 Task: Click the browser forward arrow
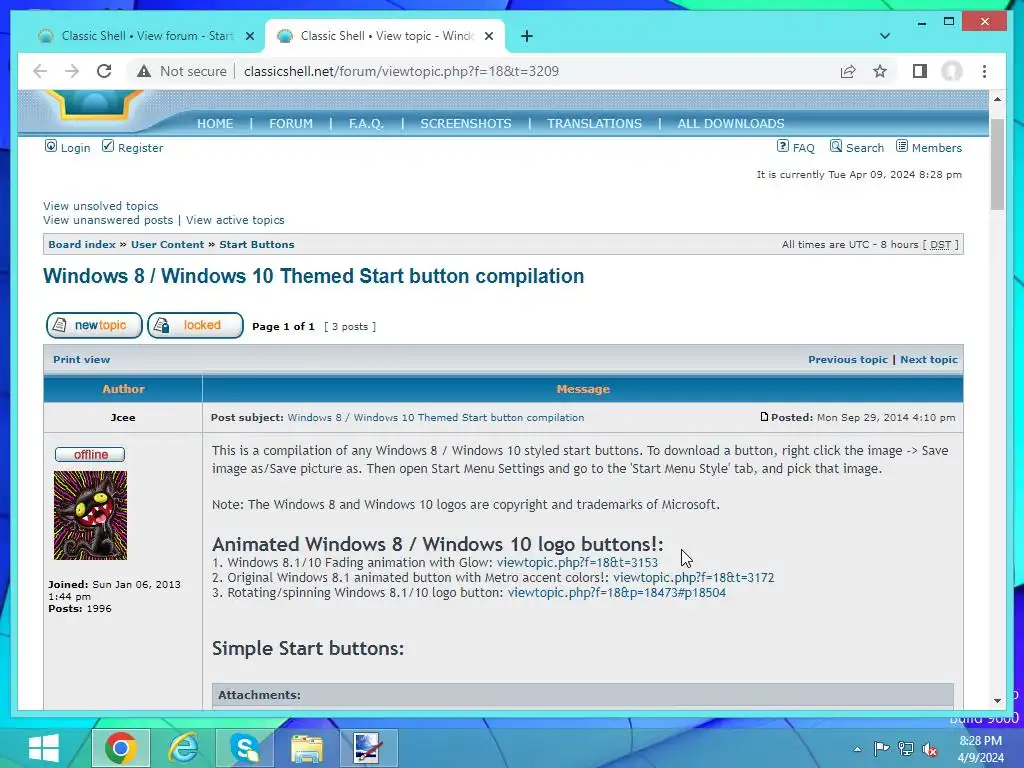click(72, 71)
